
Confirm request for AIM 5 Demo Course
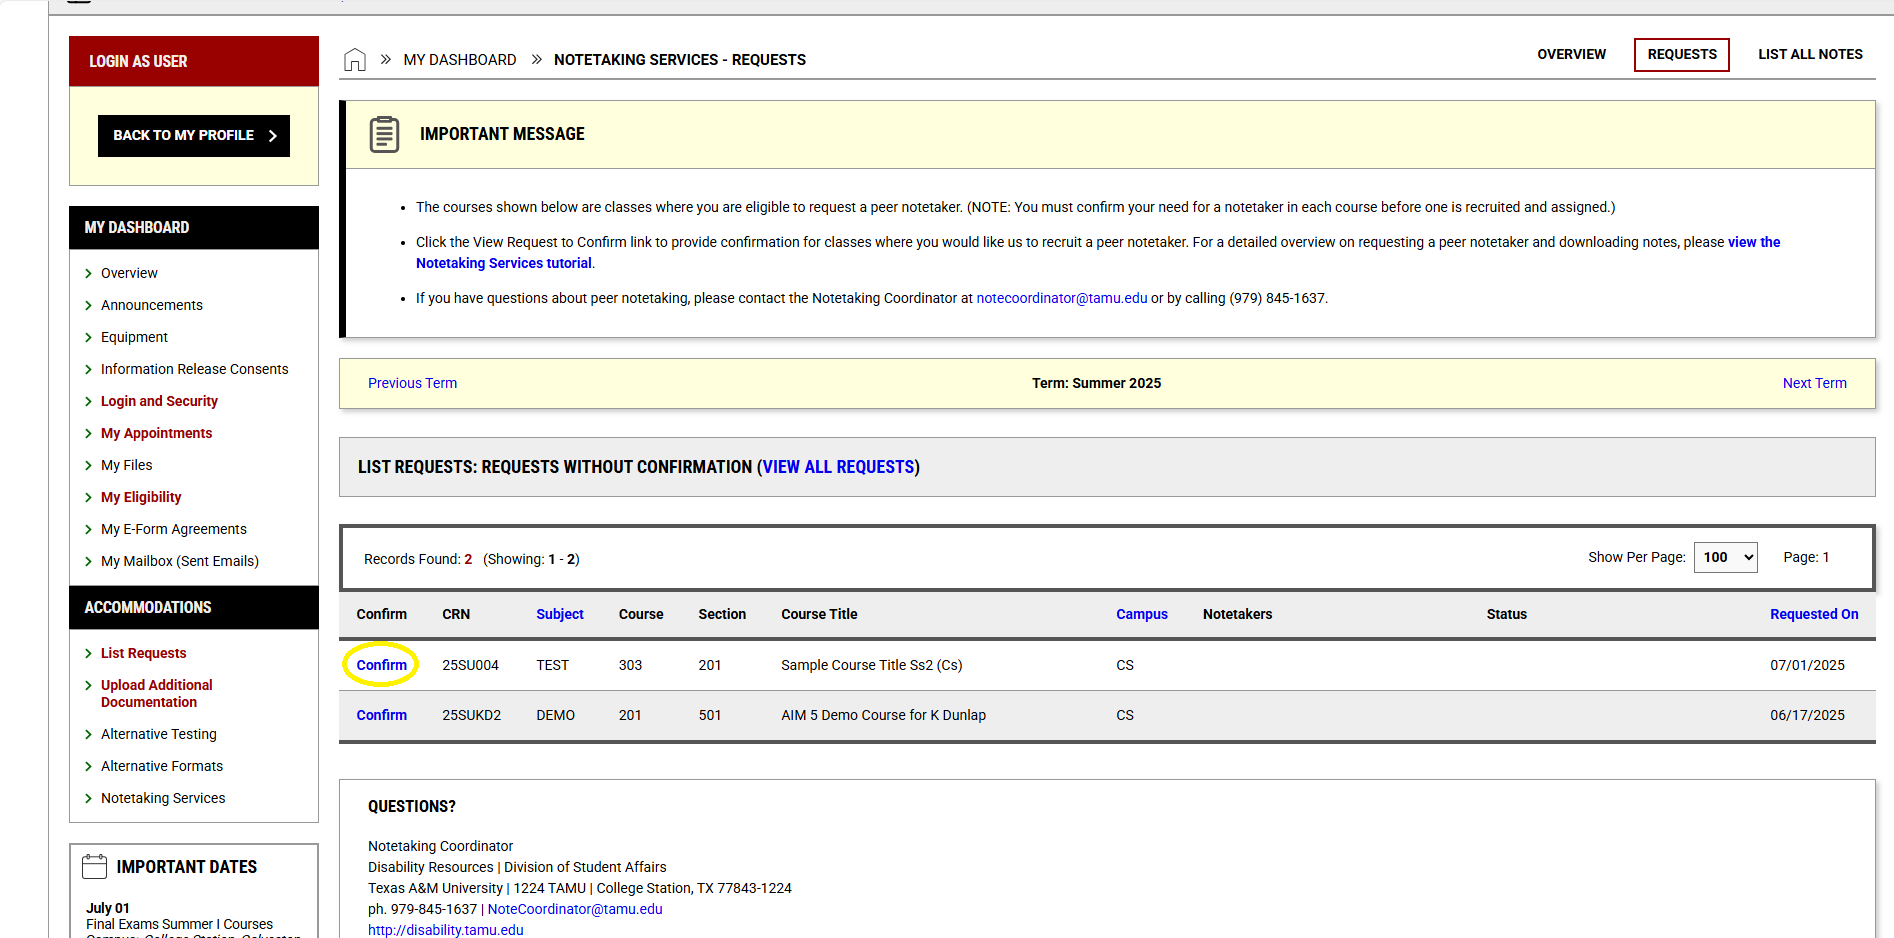381,715
